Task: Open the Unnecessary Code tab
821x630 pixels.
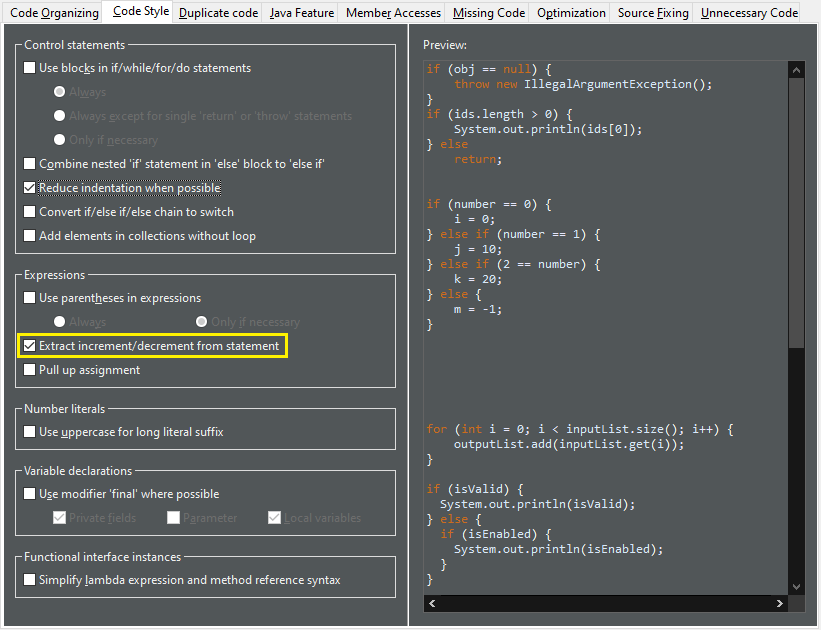Action: click(749, 13)
